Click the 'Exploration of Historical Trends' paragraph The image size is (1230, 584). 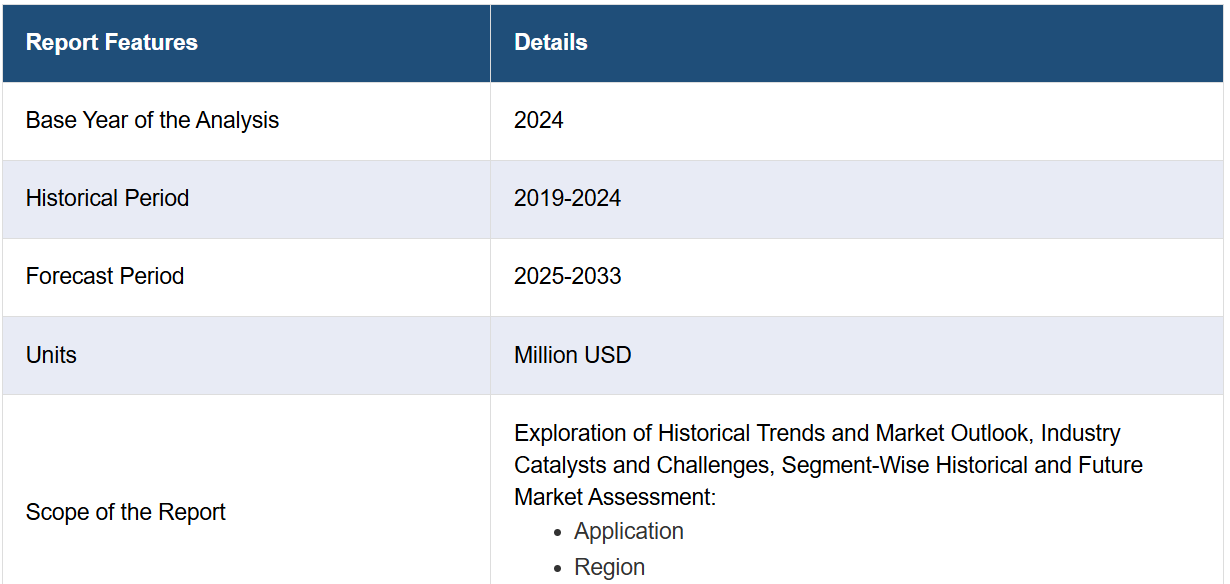click(828, 465)
